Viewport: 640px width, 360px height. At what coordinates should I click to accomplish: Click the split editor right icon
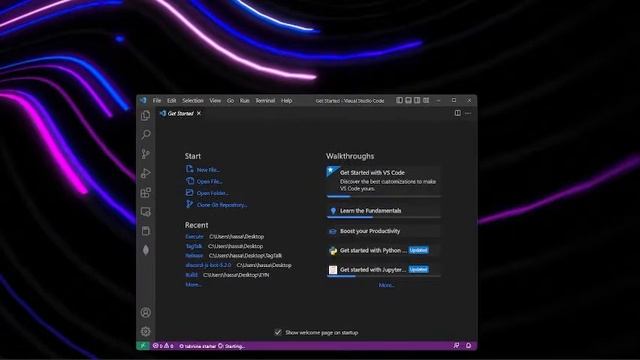click(458, 113)
